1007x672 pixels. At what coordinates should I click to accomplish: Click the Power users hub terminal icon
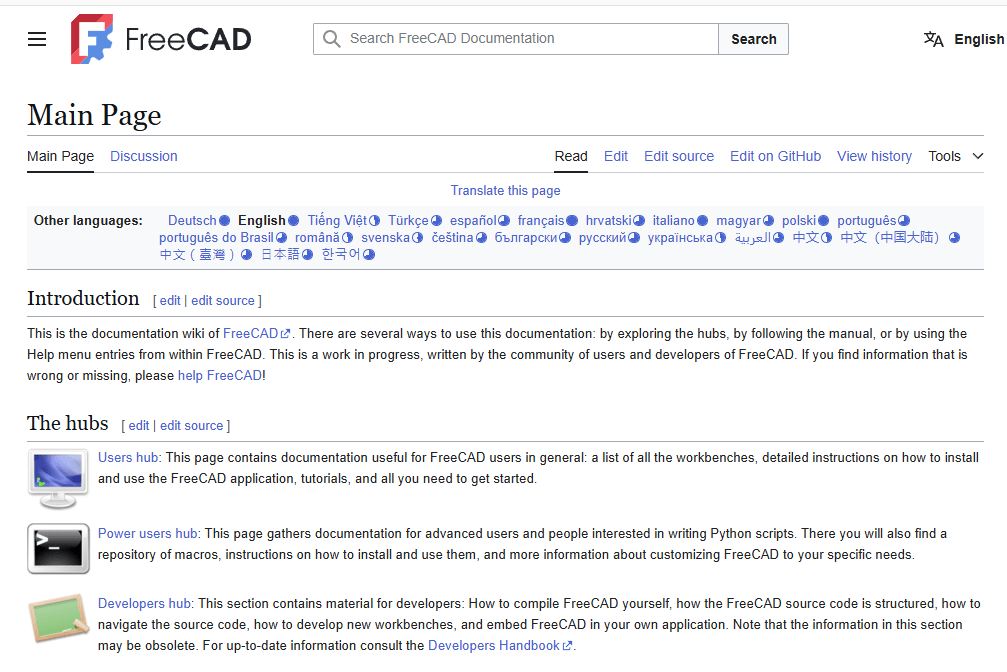tap(58, 548)
